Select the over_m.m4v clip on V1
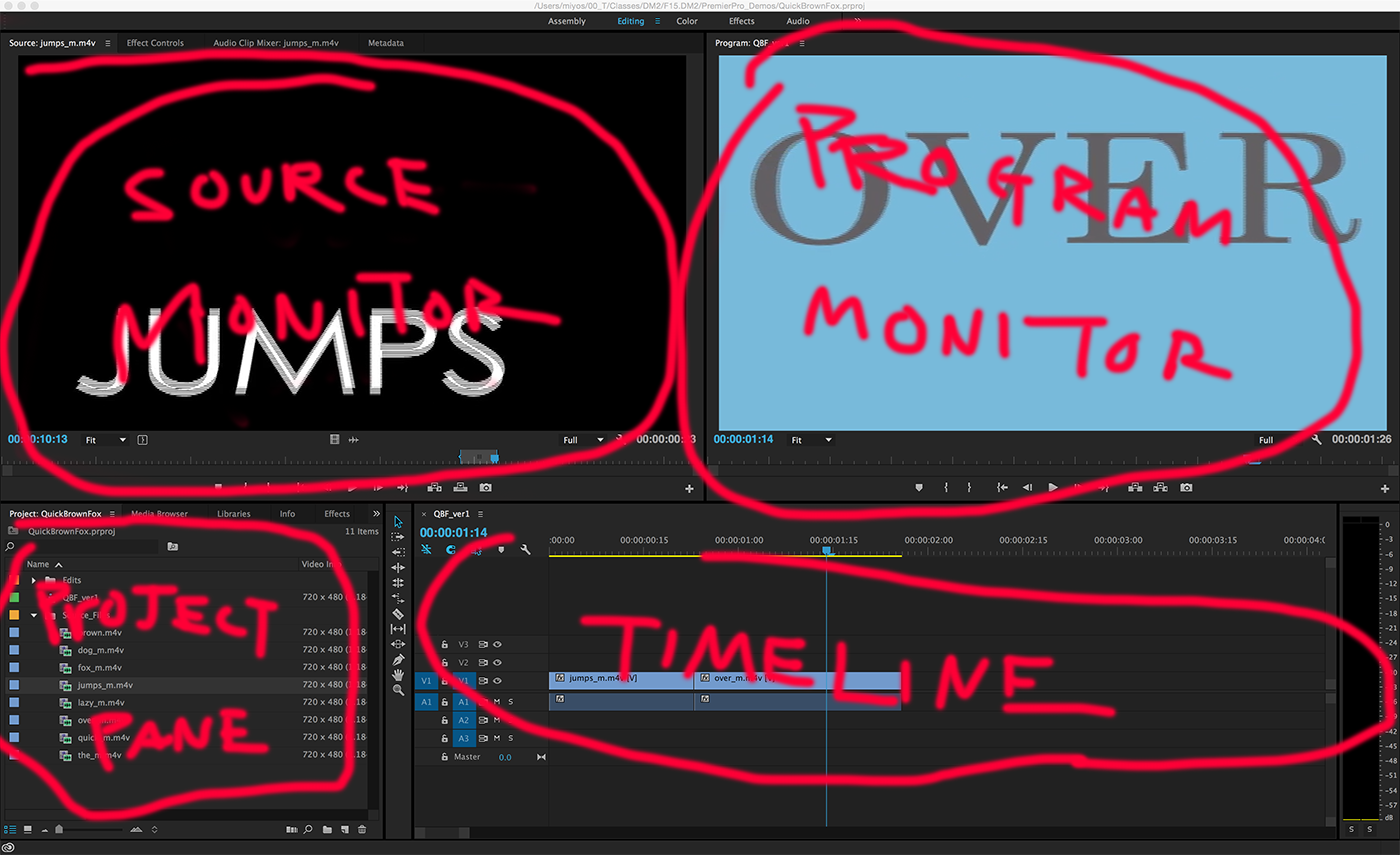The image size is (1400, 855). [x=797, y=679]
